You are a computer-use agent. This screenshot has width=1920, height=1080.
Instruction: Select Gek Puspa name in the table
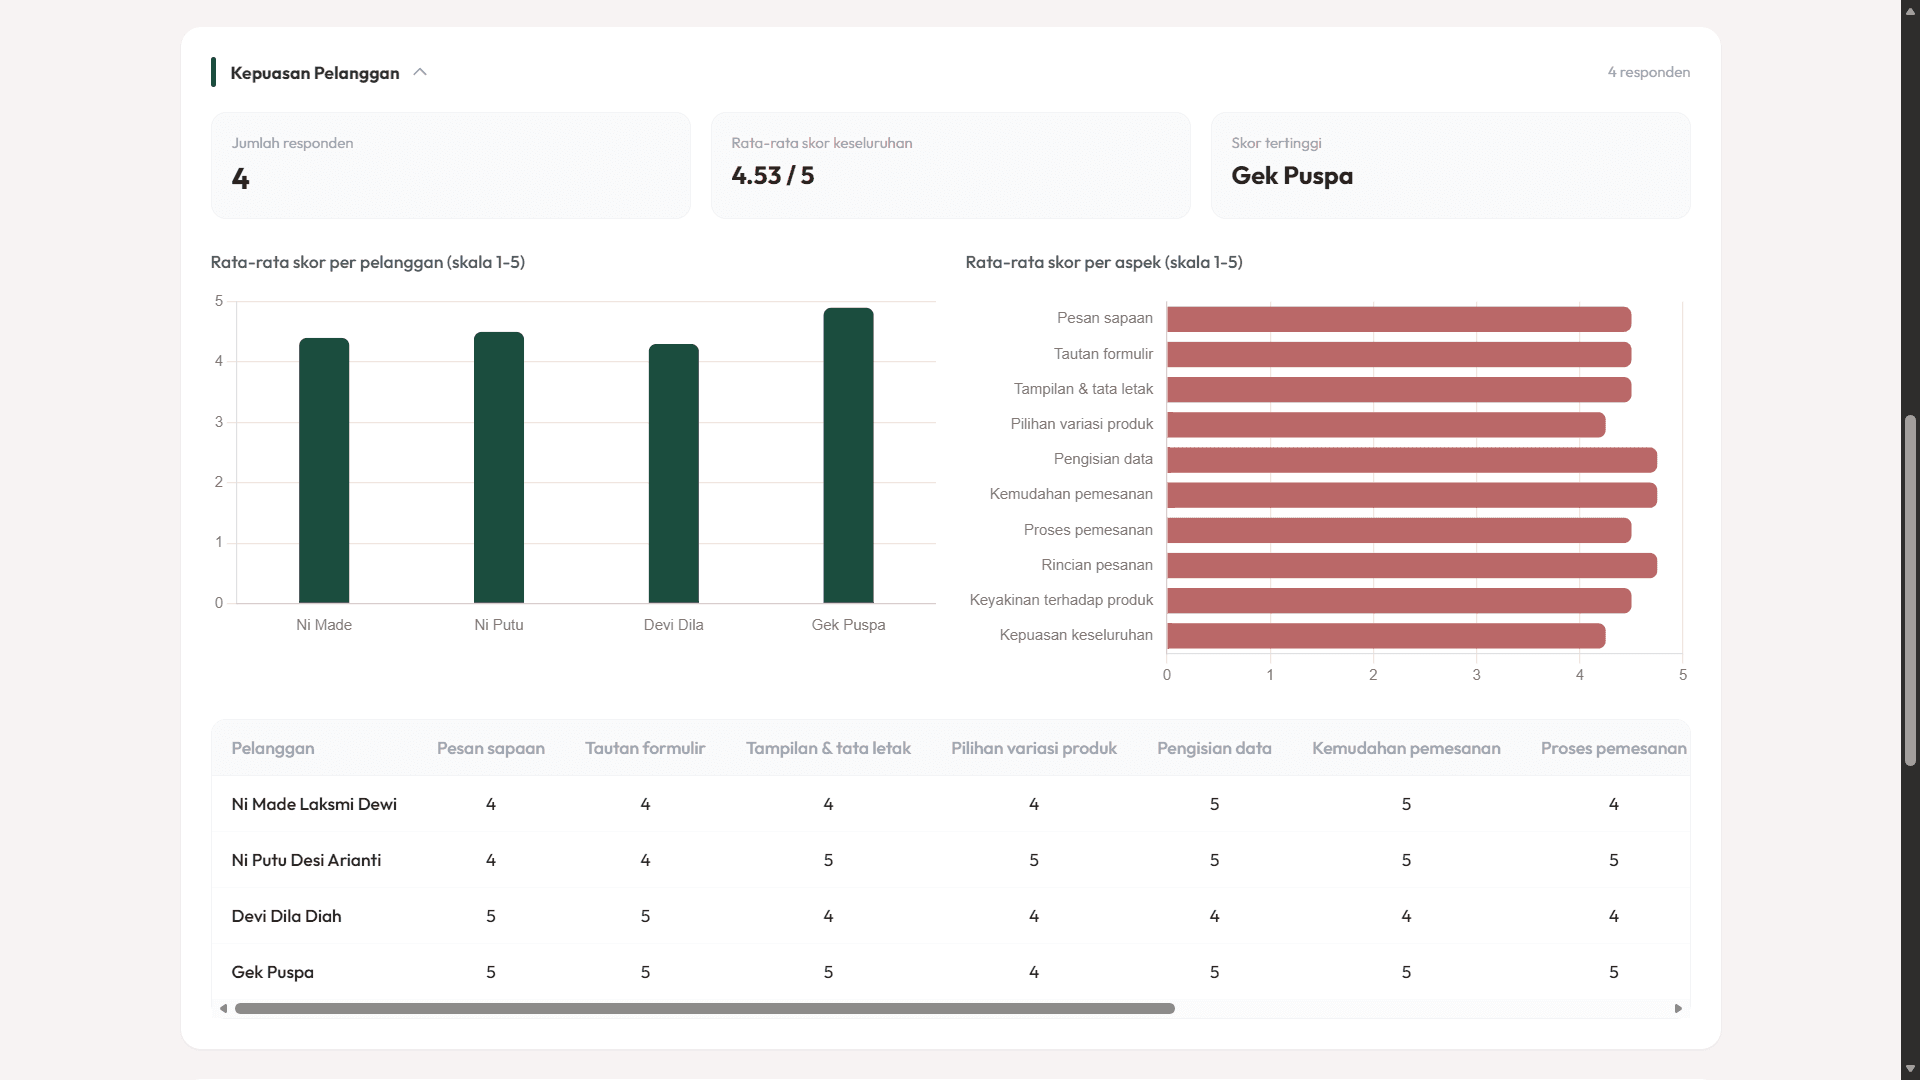(x=272, y=972)
